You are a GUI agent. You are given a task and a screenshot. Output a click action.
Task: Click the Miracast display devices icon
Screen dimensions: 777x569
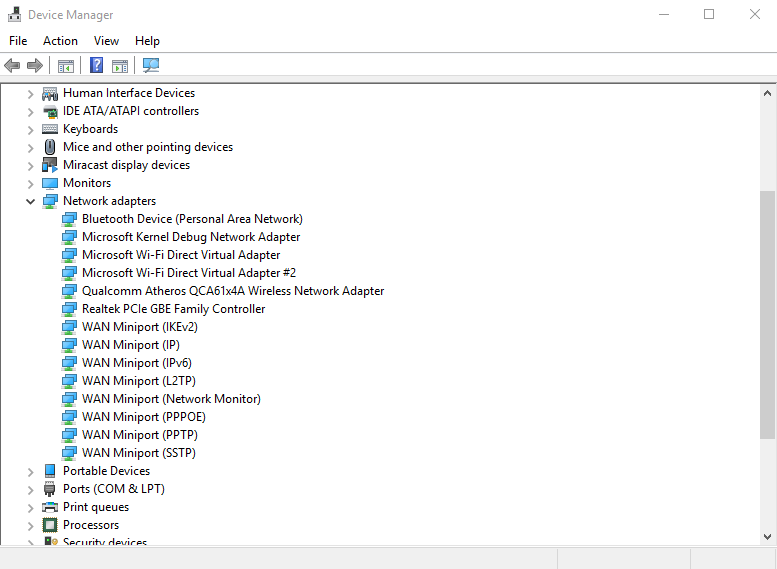(50, 165)
